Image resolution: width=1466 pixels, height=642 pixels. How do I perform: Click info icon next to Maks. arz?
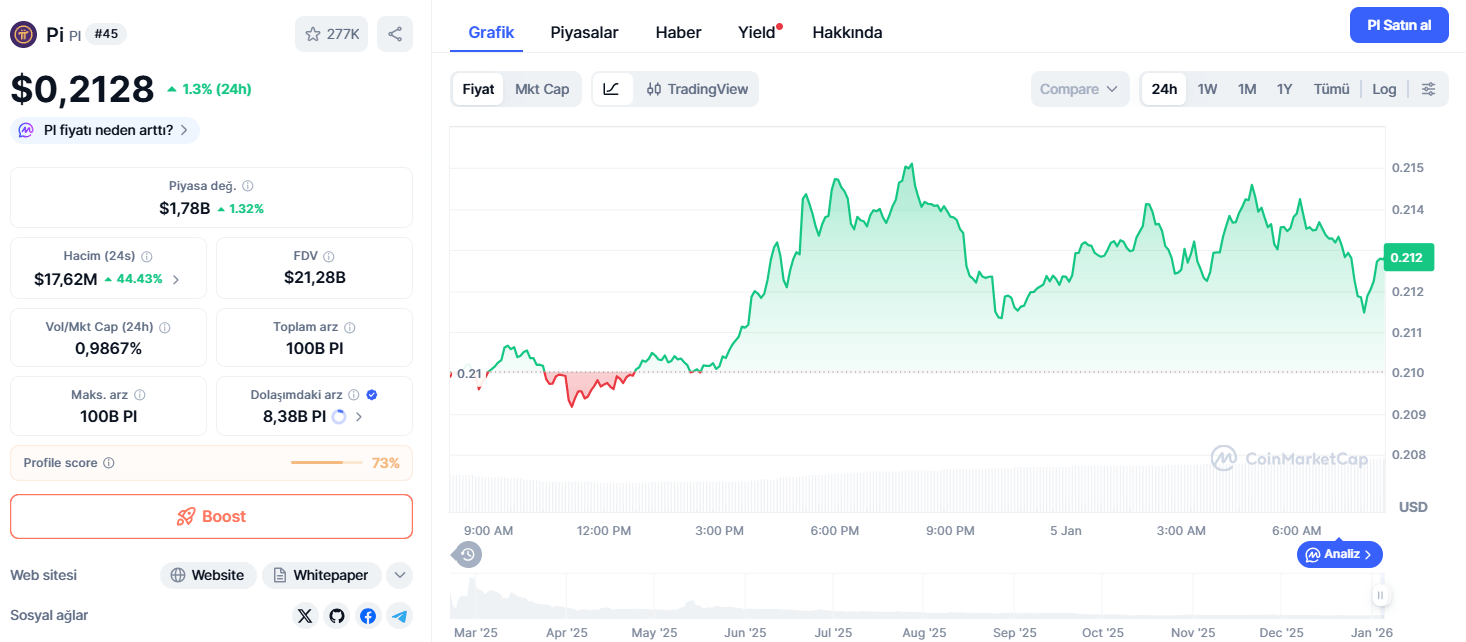click(x=140, y=395)
